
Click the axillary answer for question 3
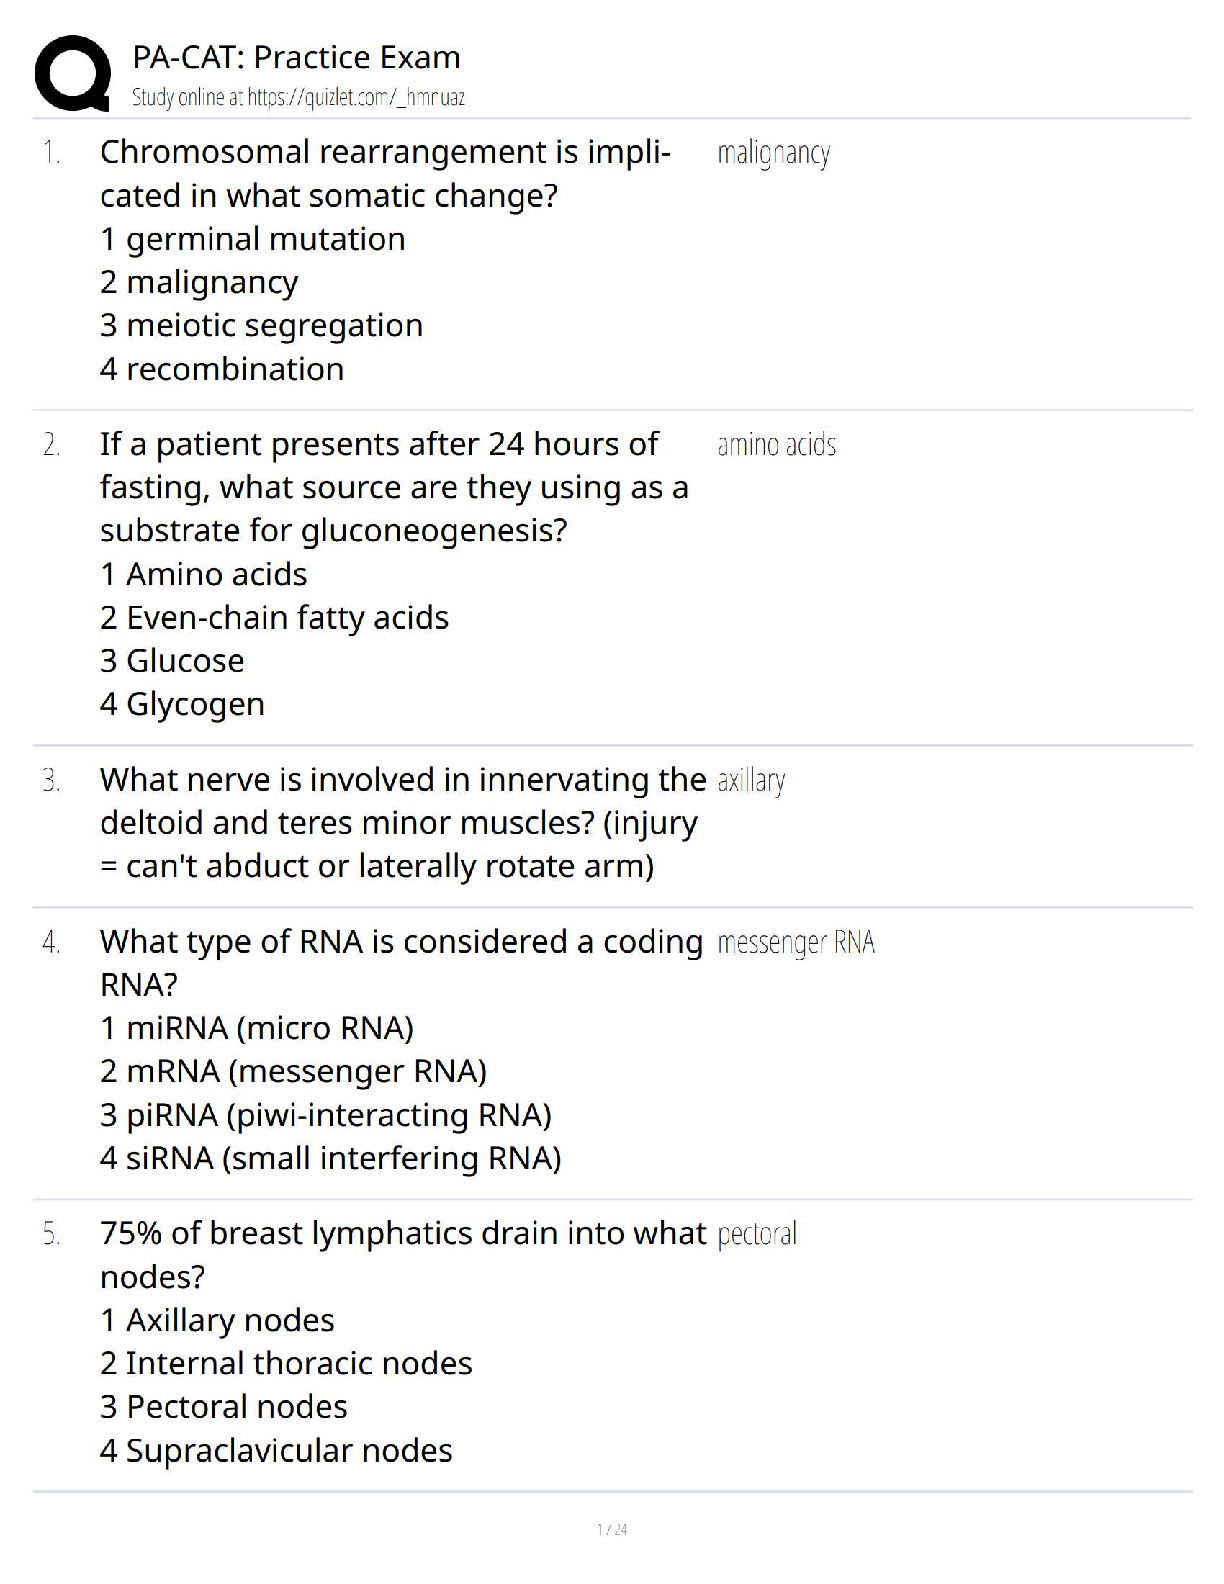751,780
